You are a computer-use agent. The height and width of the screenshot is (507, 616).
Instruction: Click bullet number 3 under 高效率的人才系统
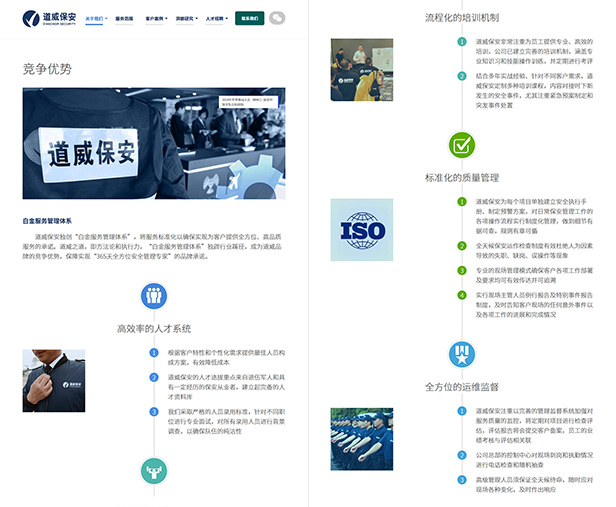coord(154,412)
